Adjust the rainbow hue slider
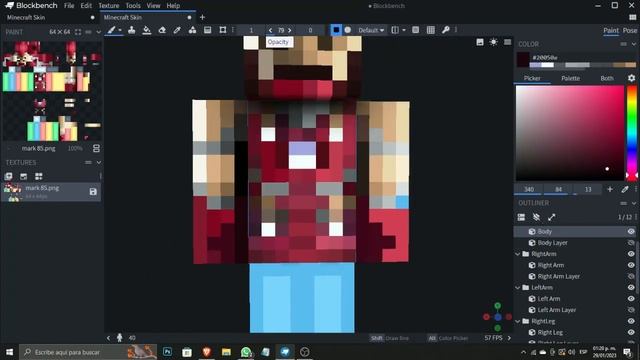Image resolution: width=640 pixels, height=360 pixels. 632,133
